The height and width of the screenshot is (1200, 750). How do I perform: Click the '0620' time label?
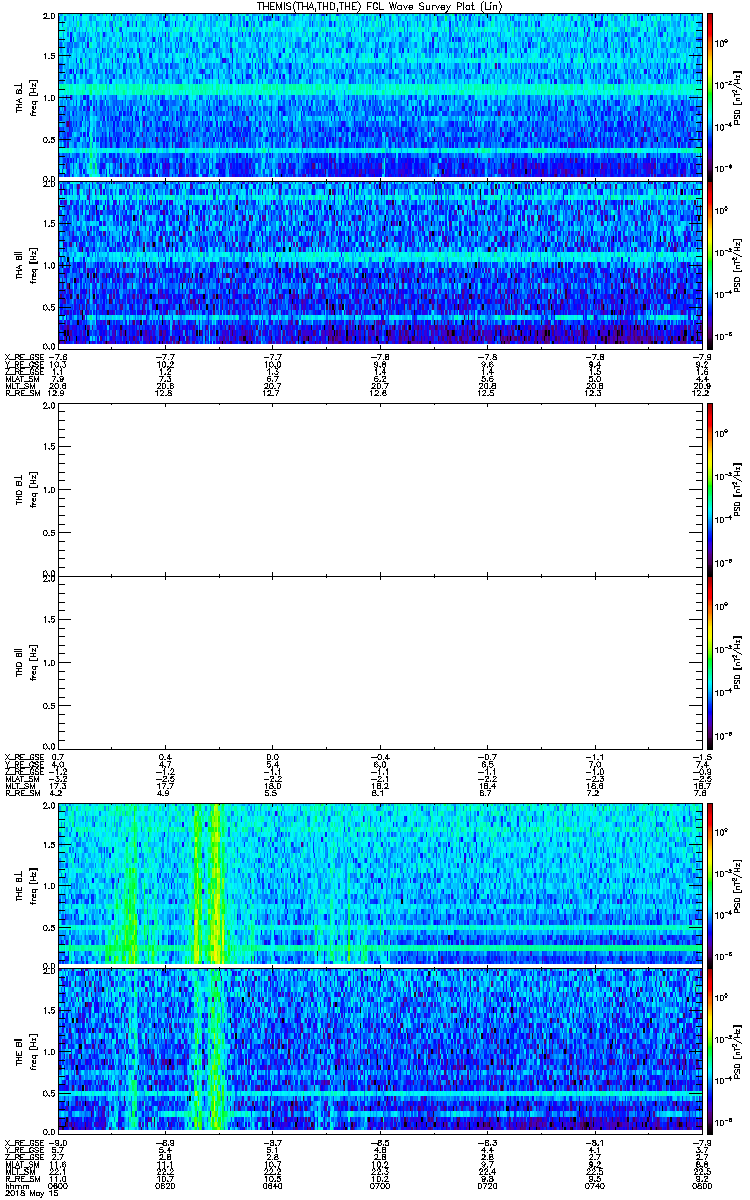166,1184
